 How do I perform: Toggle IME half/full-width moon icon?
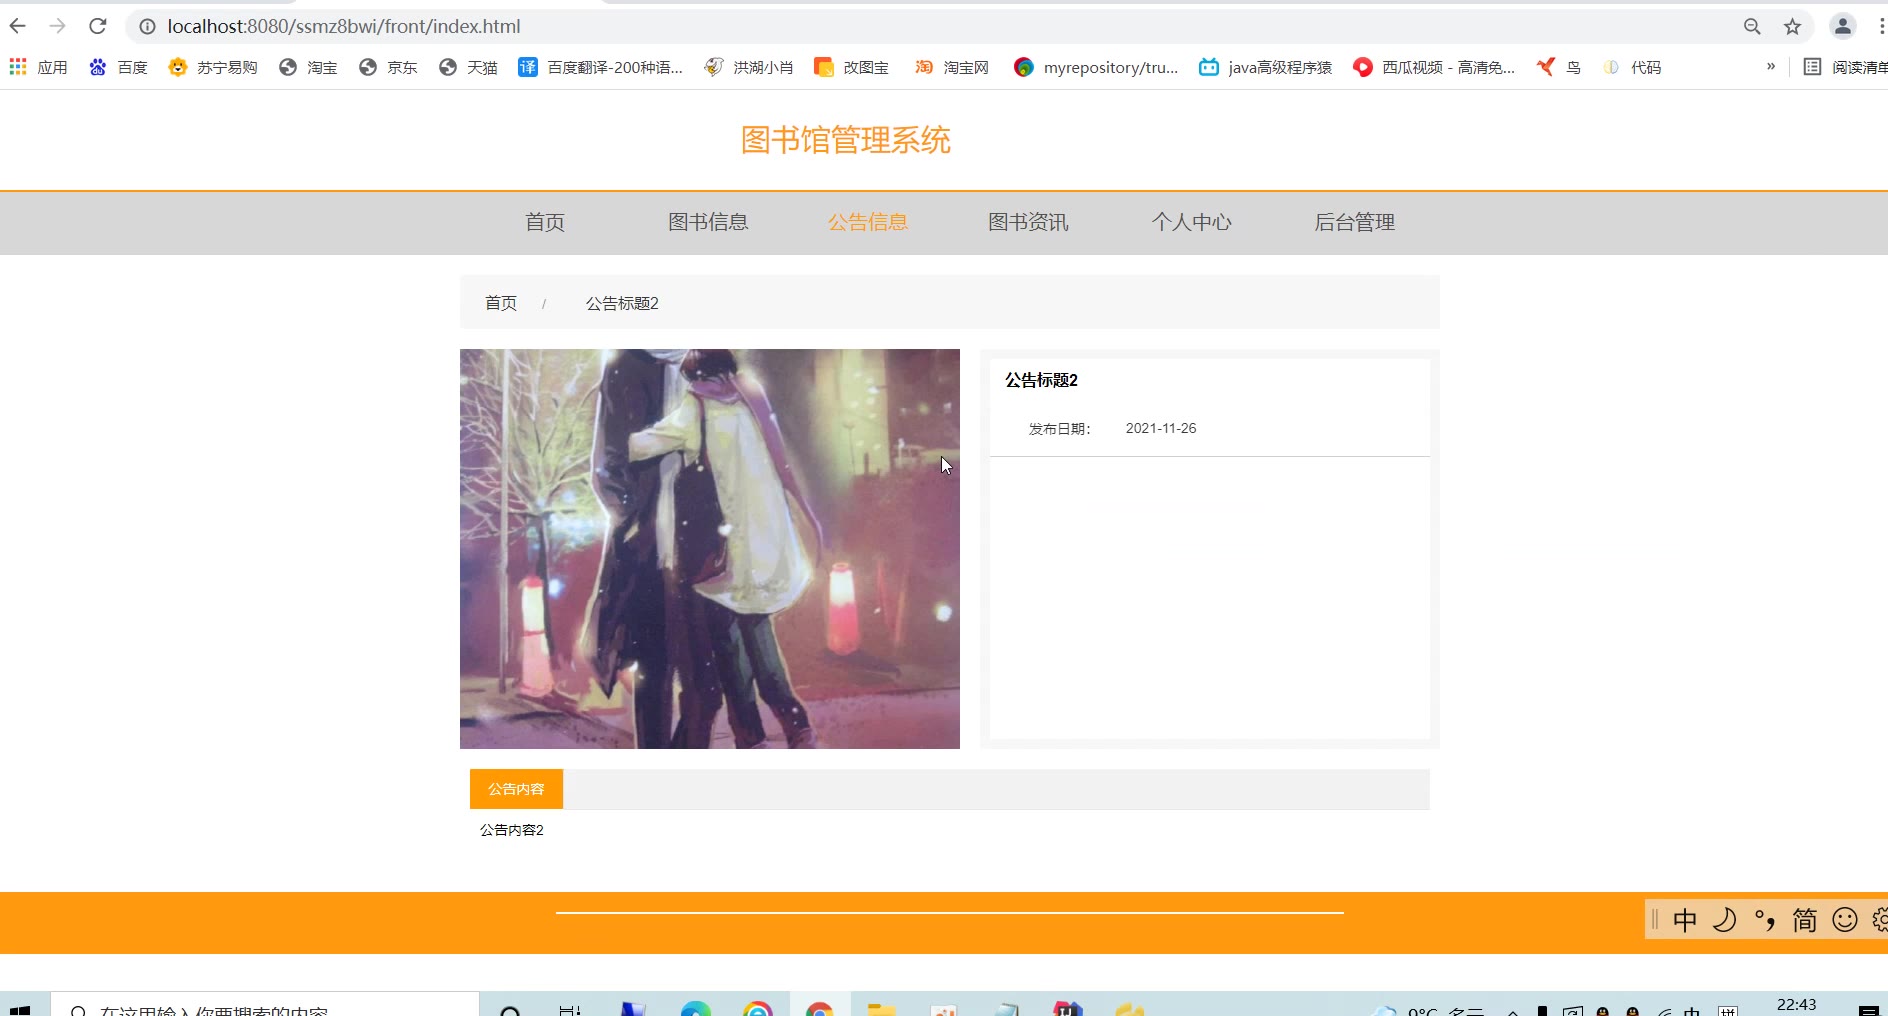(1725, 920)
